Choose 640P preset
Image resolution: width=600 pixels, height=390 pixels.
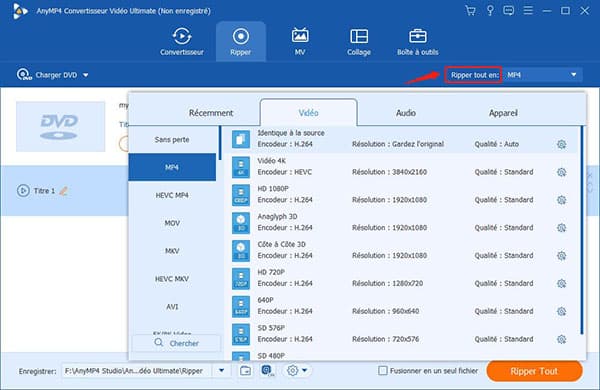[x=400, y=307]
